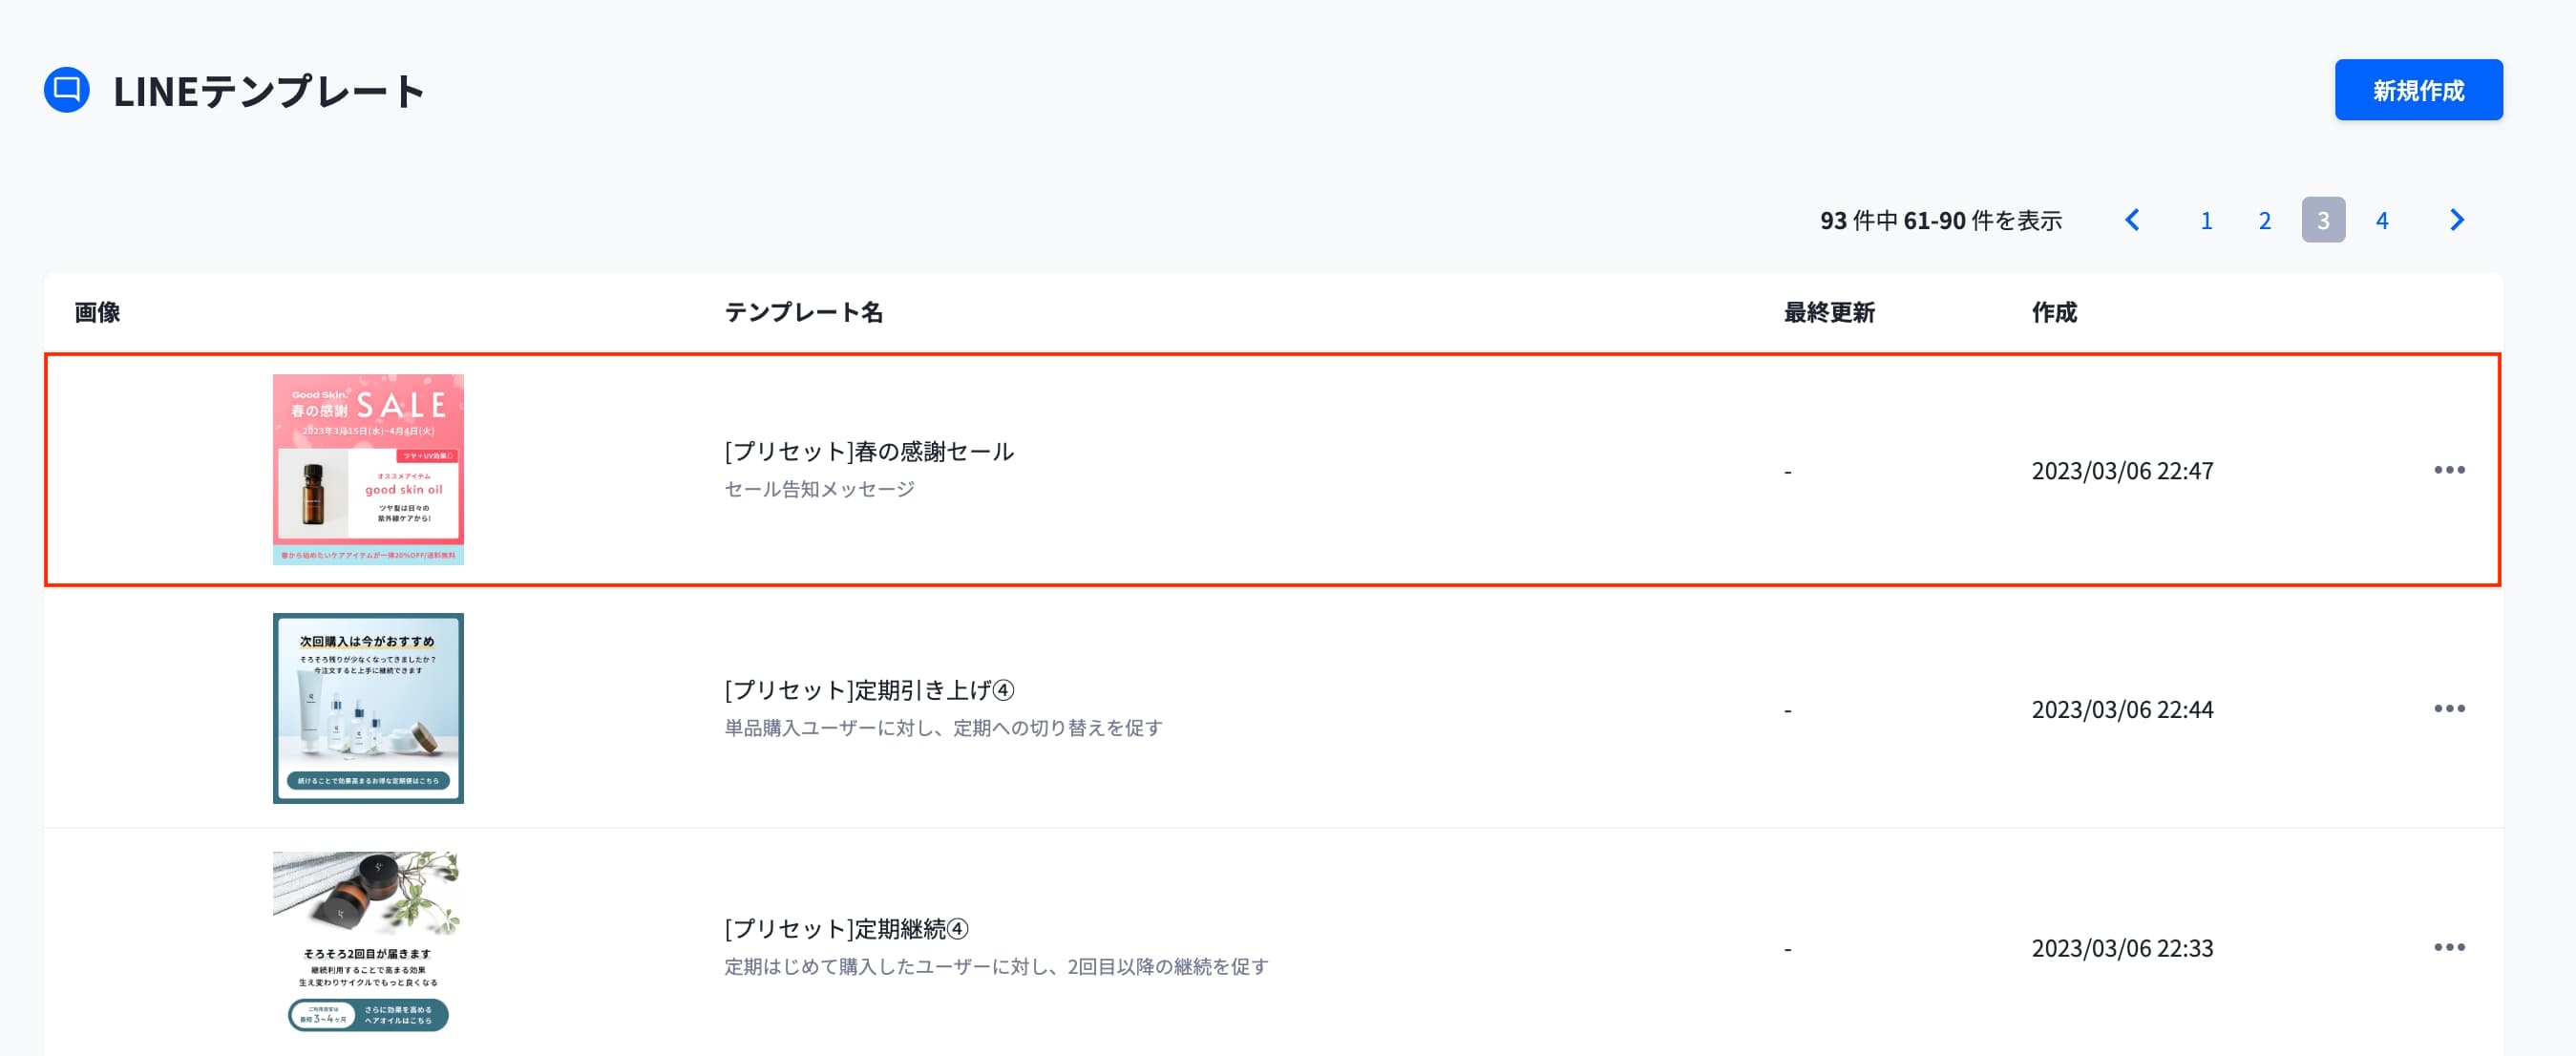Screen dimensions: 2576x1056
Task: Click template name [プリセット]定期継続④
Action: [x=846, y=929]
